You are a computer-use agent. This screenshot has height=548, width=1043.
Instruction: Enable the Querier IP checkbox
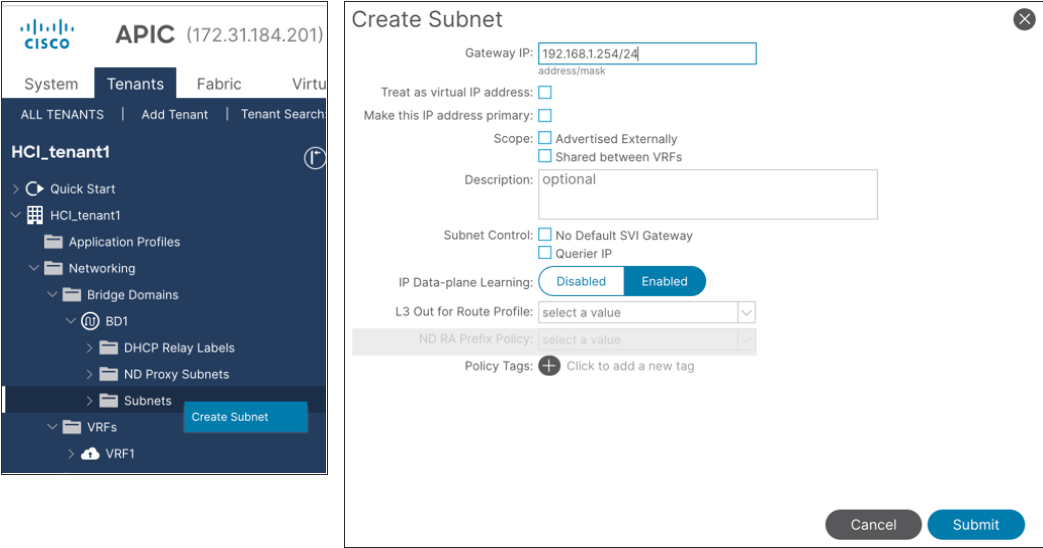(545, 253)
